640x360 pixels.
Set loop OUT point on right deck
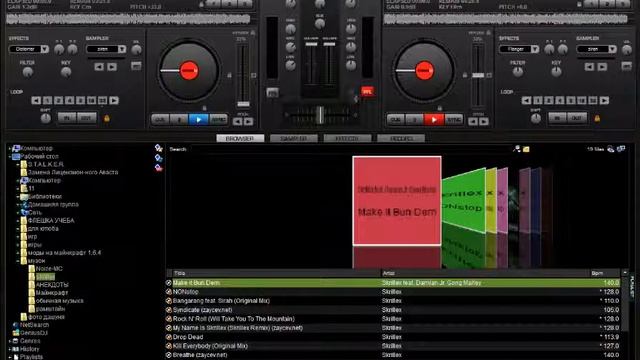576,118
